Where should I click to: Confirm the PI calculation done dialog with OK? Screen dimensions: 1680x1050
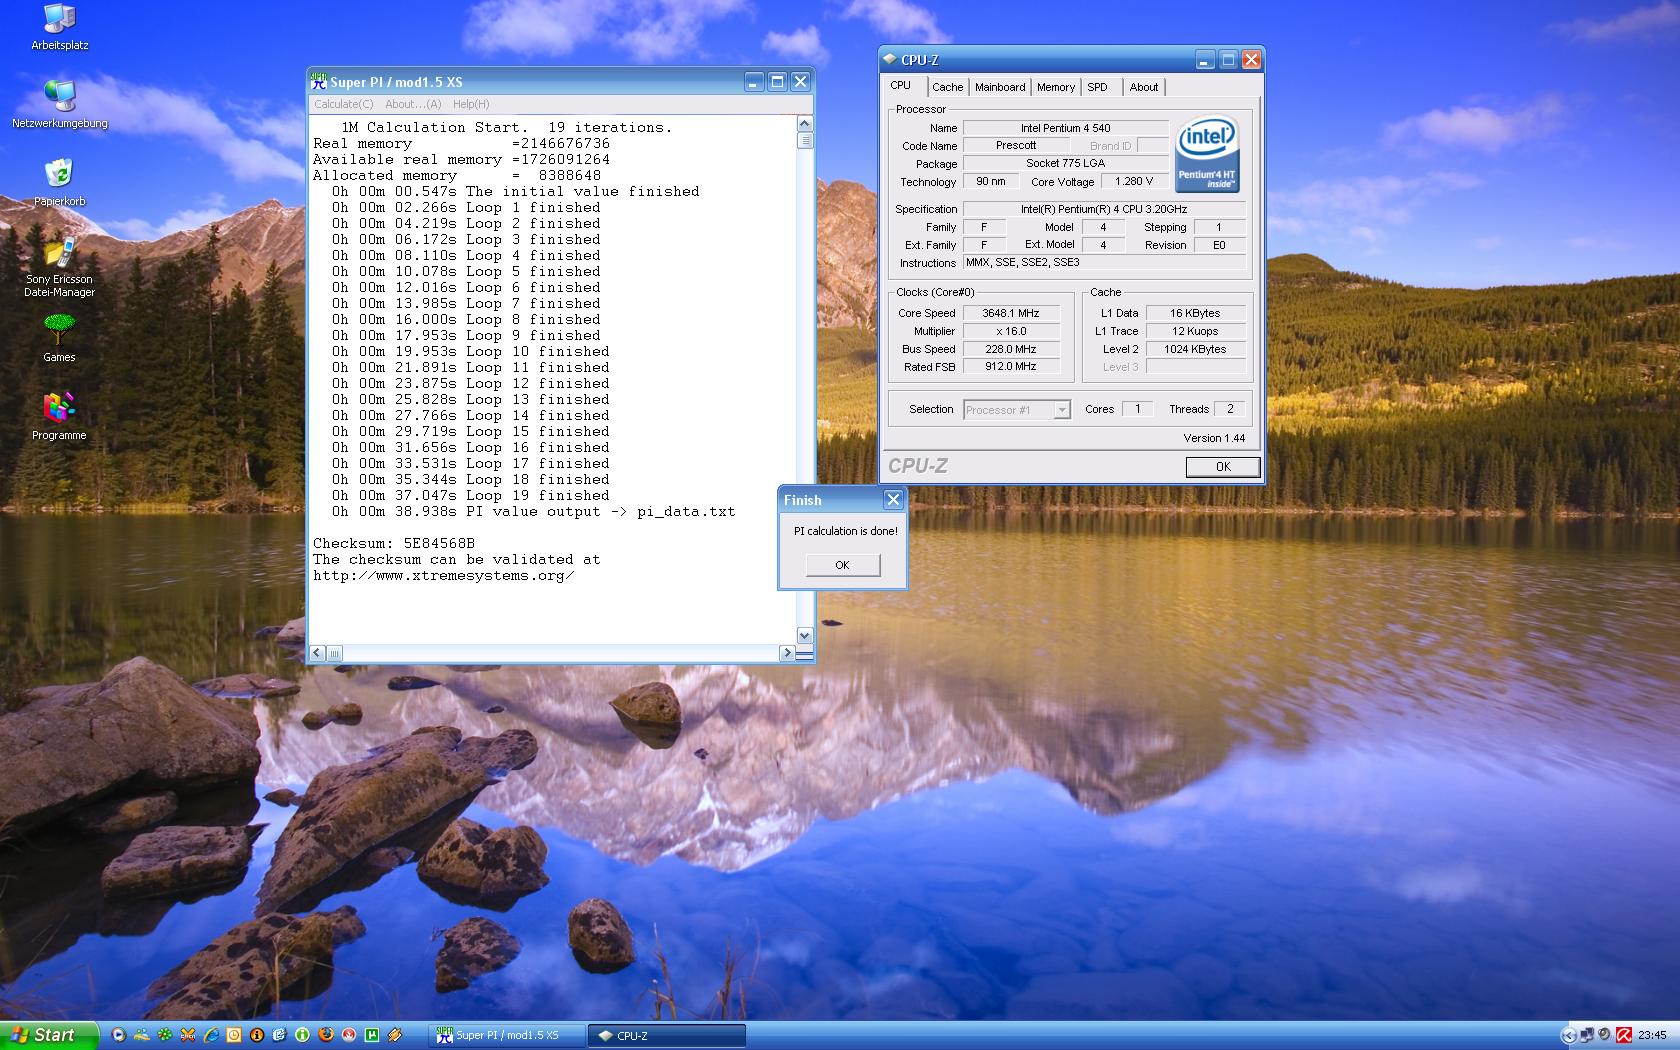[x=842, y=565]
